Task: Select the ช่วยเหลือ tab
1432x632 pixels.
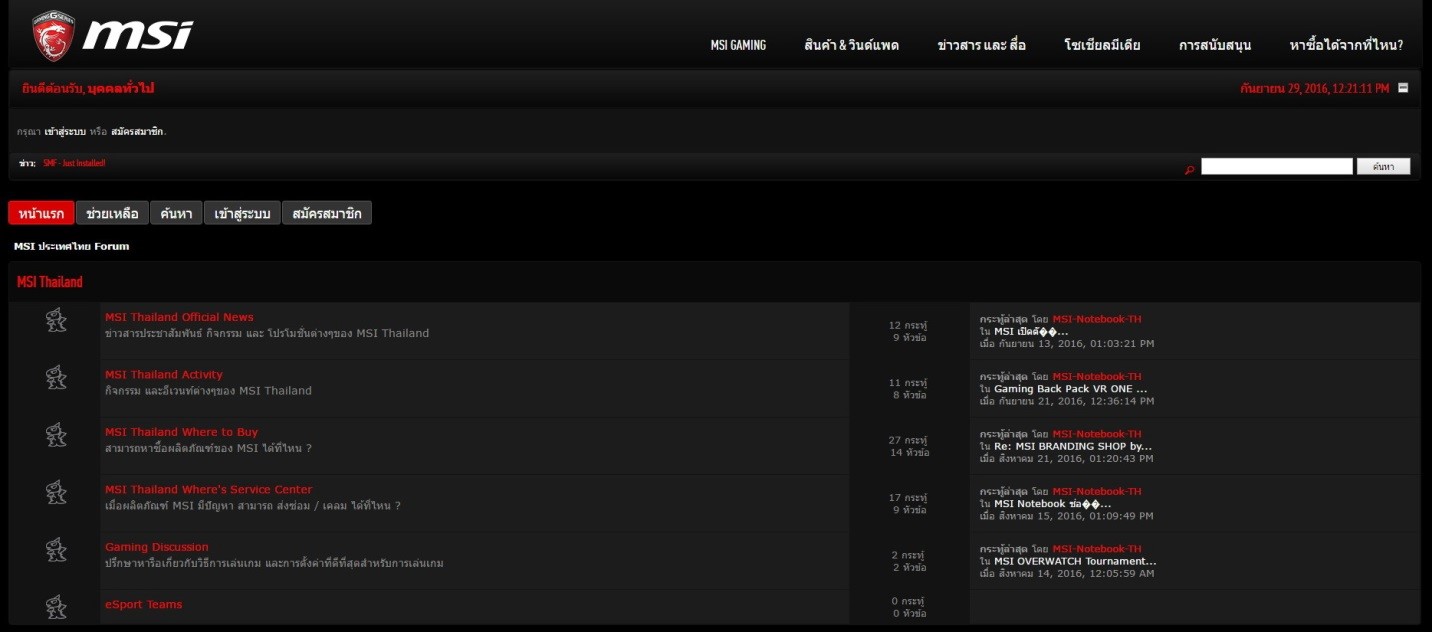Action: pyautogui.click(x=112, y=213)
